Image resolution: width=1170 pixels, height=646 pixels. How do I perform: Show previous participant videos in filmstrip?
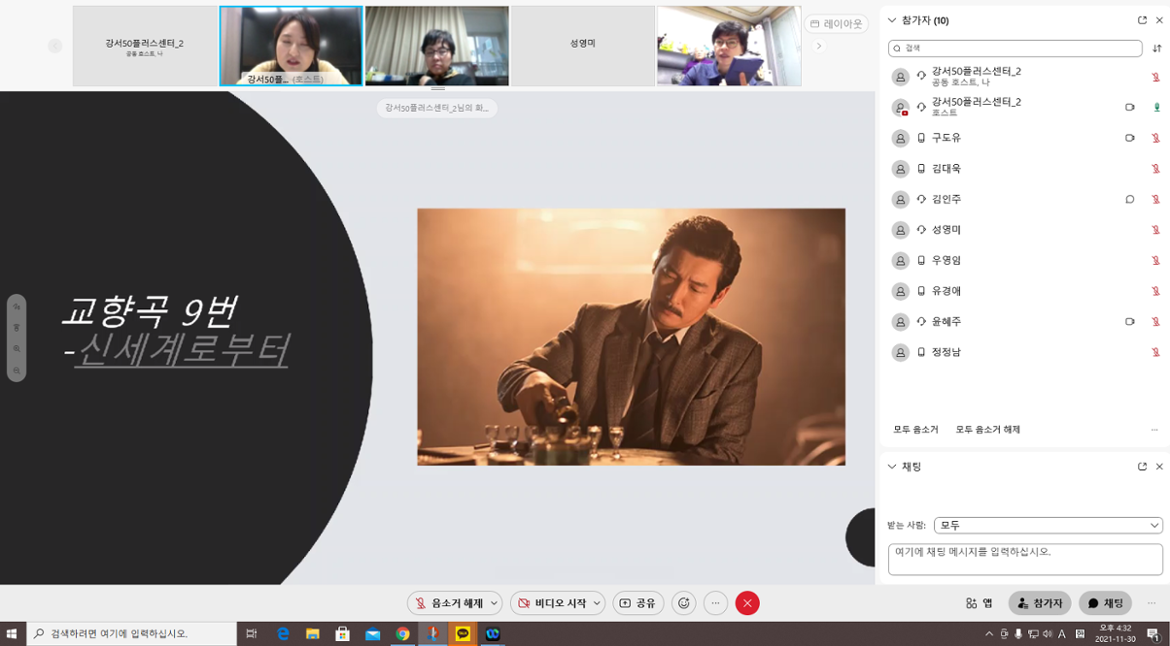tap(55, 46)
